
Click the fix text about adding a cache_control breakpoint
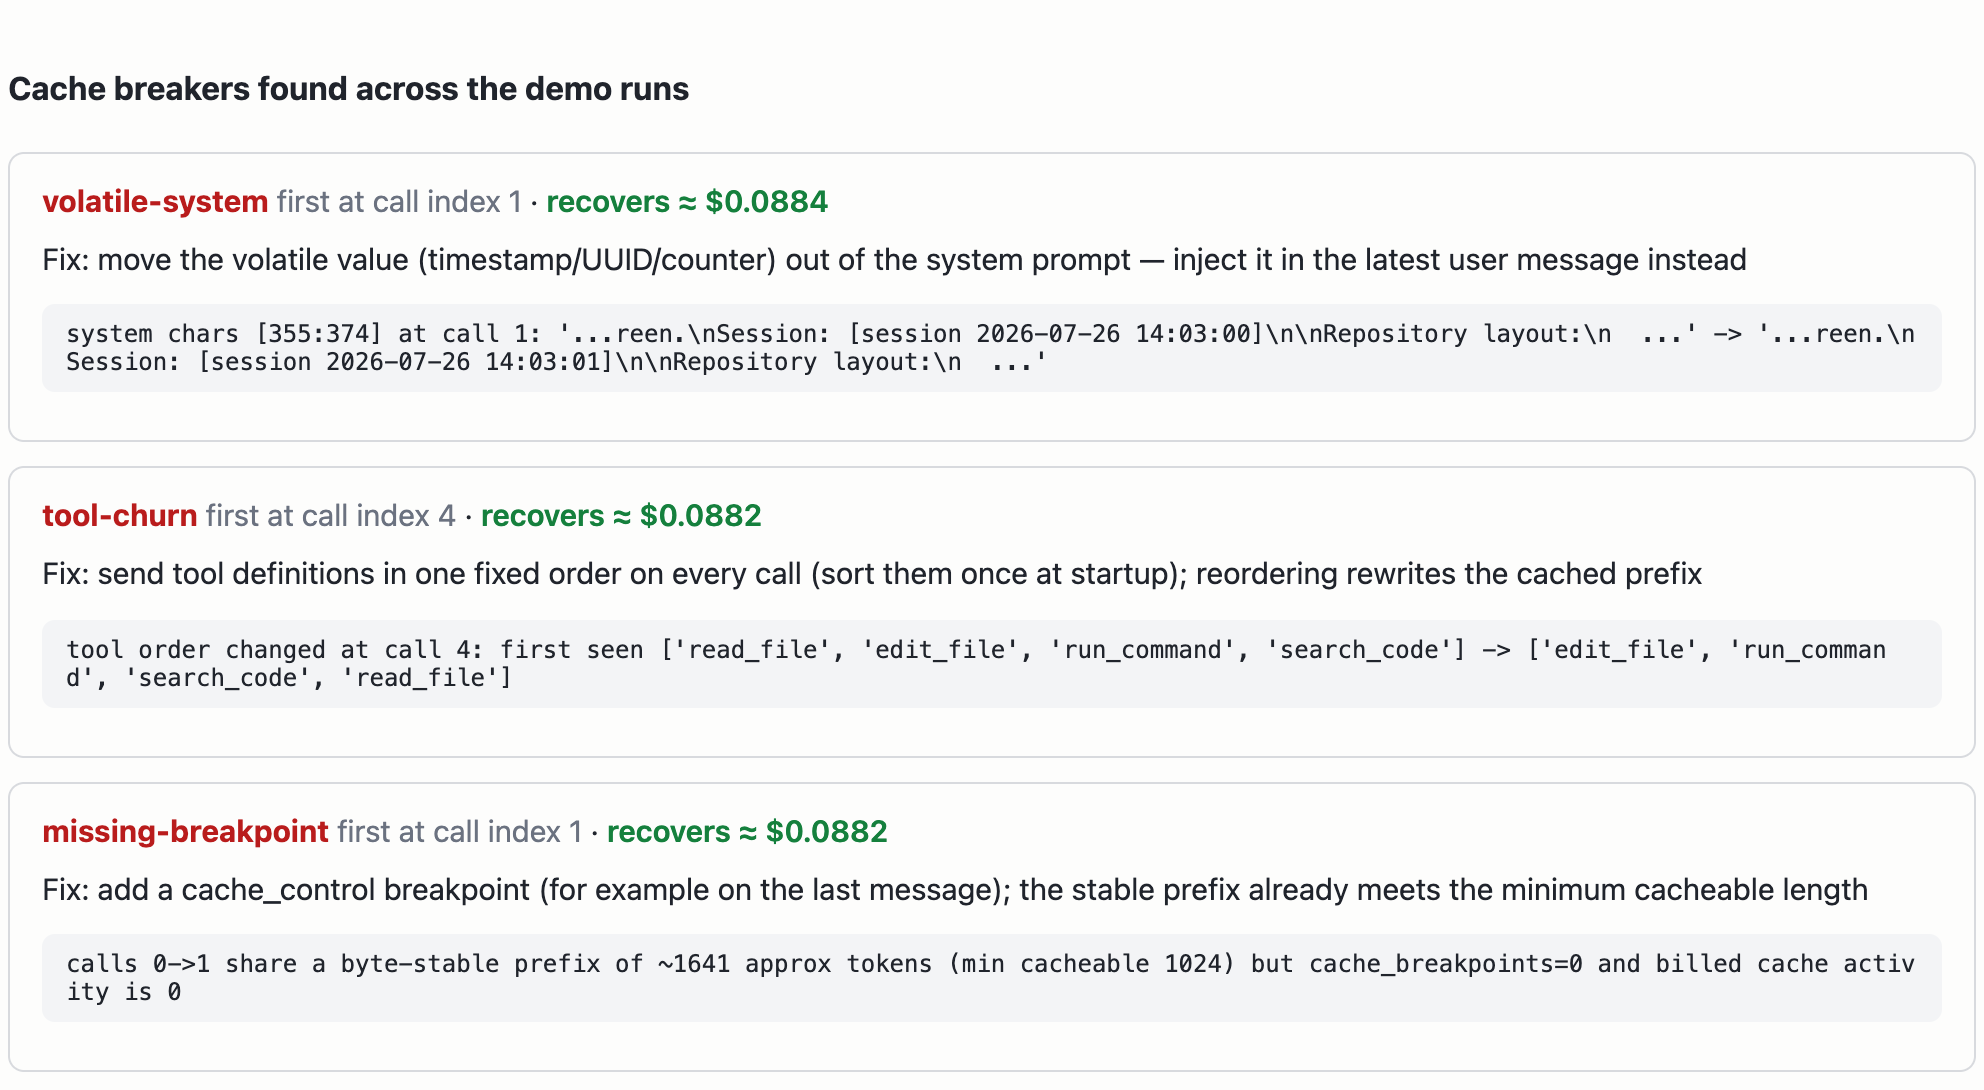tap(955, 890)
